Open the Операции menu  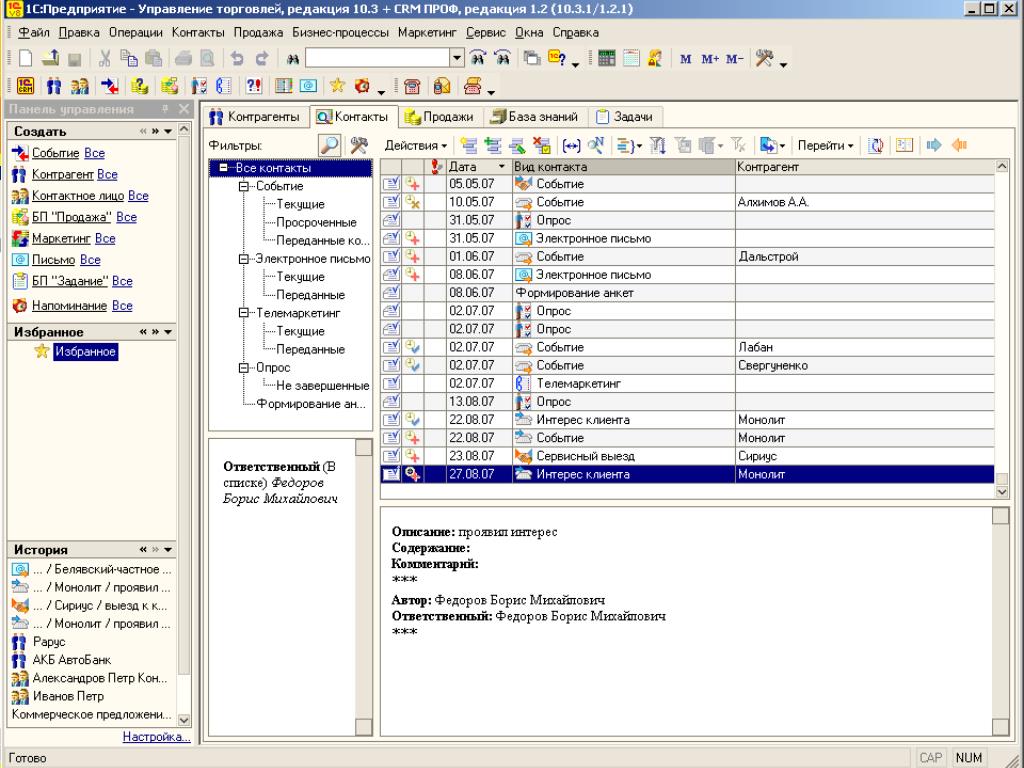click(136, 33)
